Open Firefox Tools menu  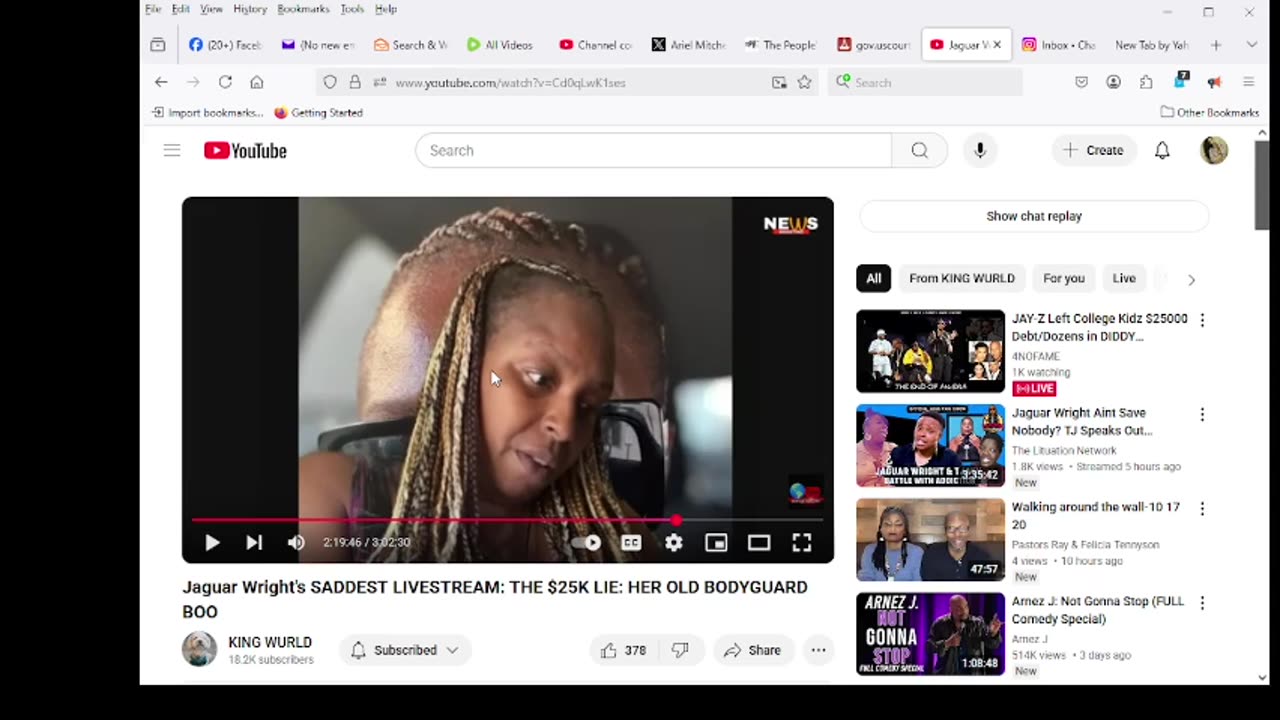[352, 9]
